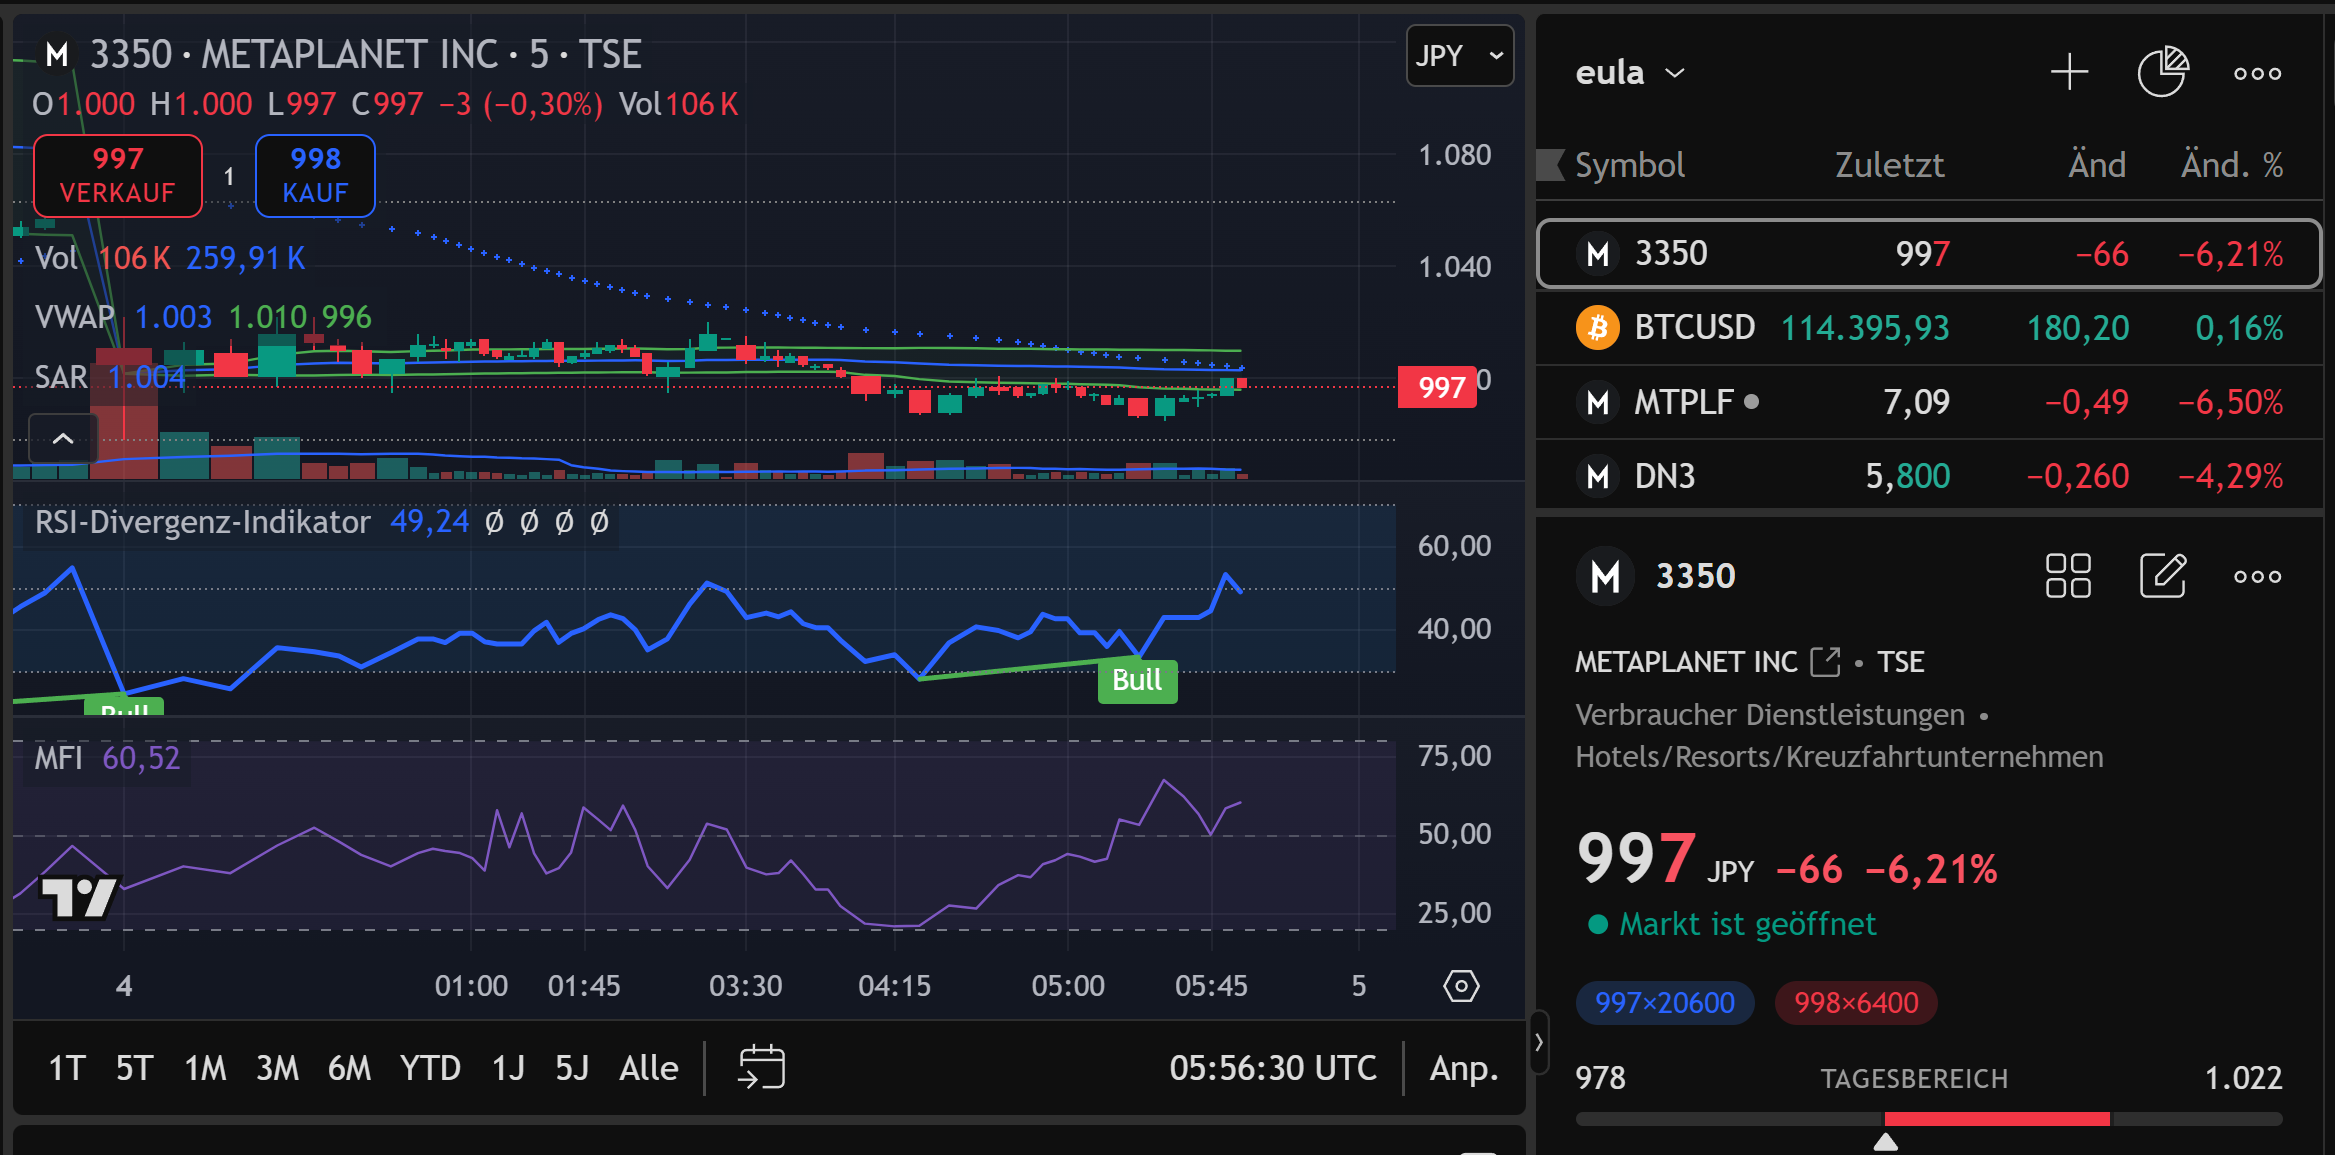
Task: Select the 6M time range
Action: click(x=349, y=1068)
